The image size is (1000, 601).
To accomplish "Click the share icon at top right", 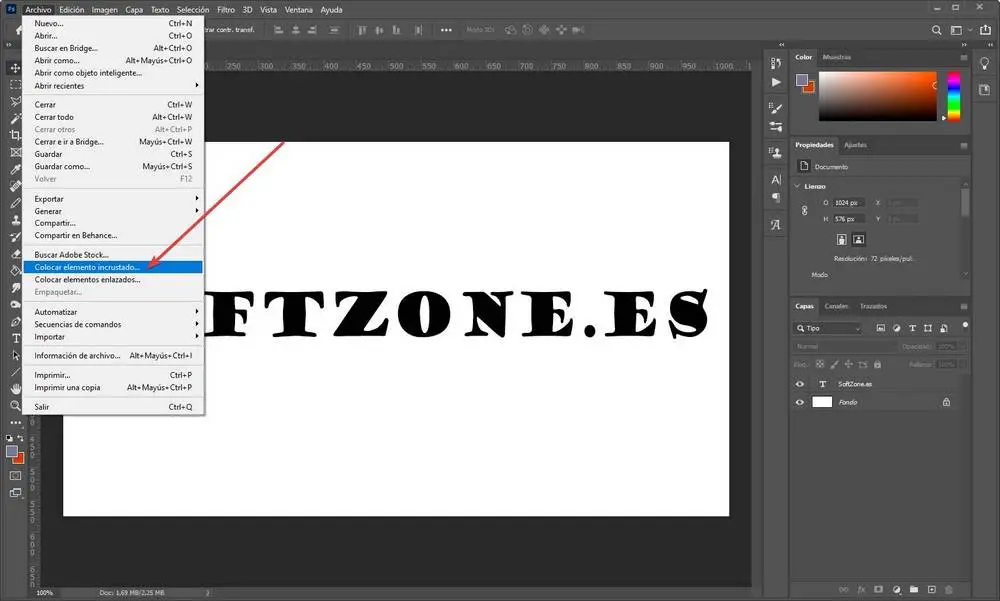I will coord(986,30).
